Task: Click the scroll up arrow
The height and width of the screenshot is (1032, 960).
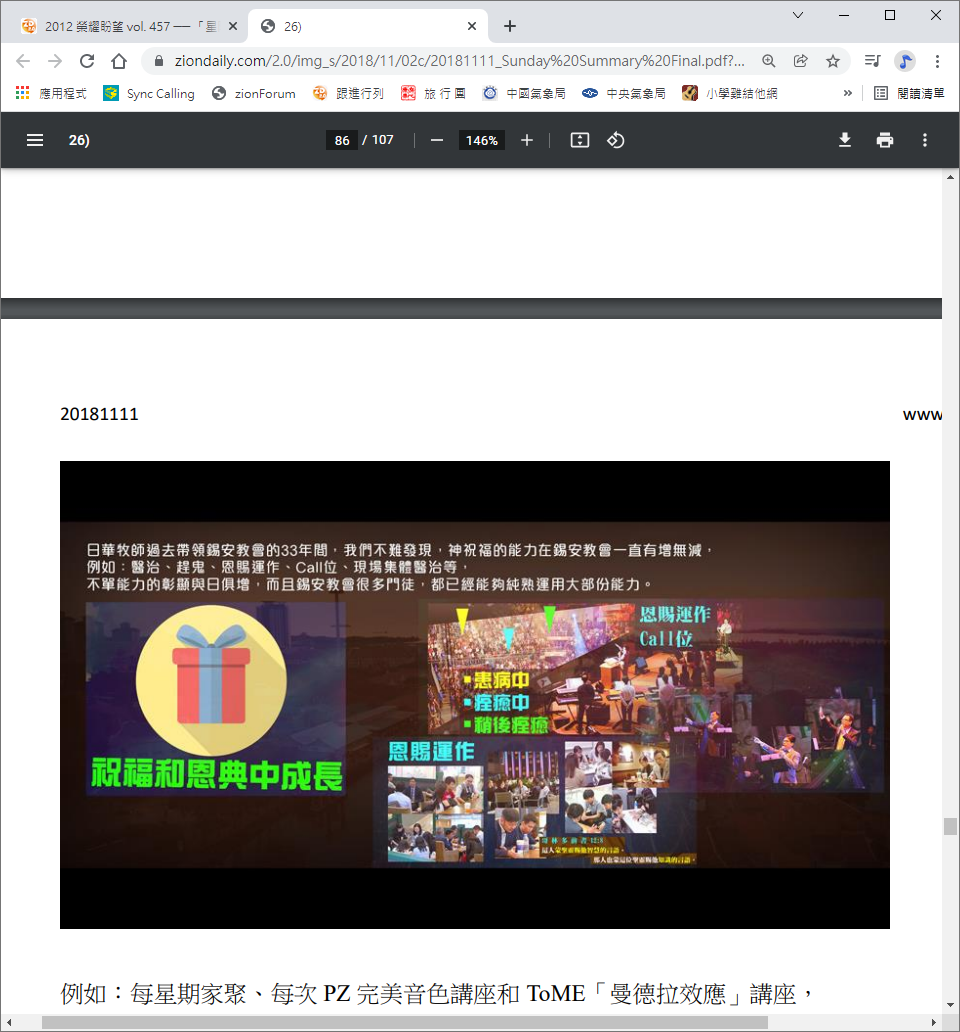Action: (950, 177)
